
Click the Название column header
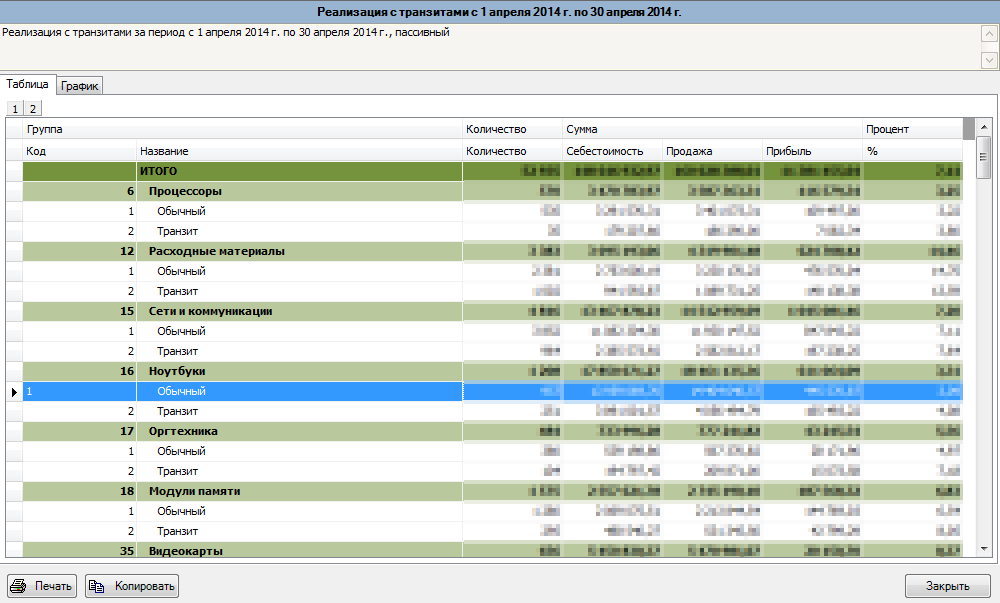[x=300, y=151]
